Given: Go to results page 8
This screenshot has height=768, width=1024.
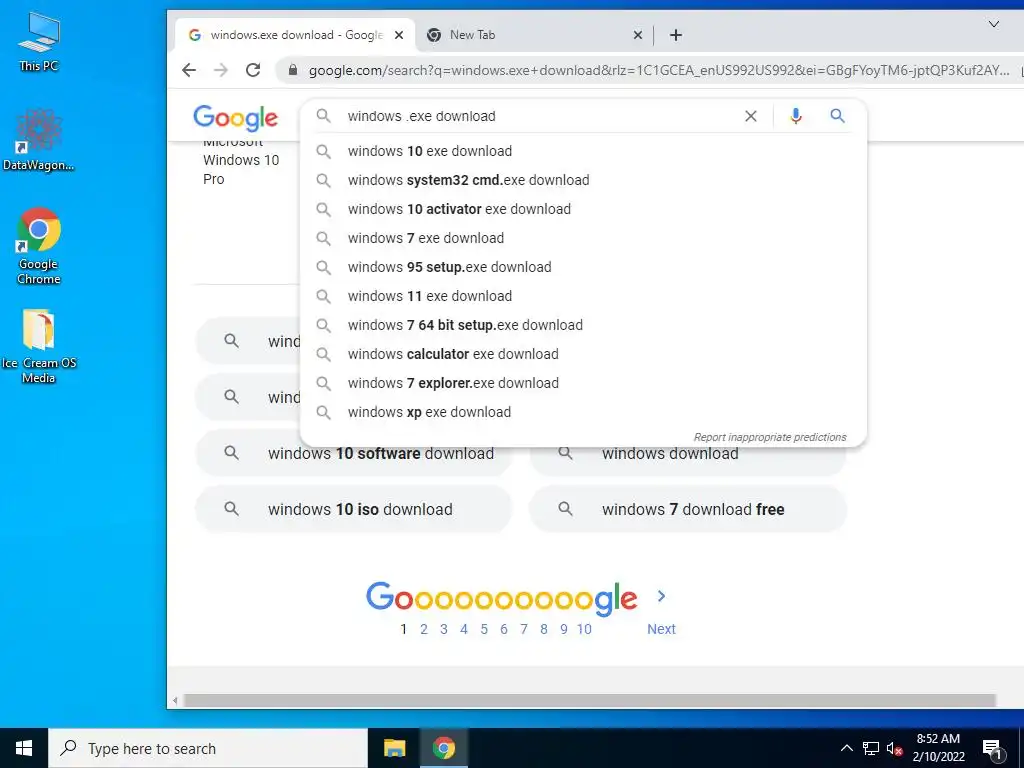Looking at the screenshot, I should click(x=543, y=629).
